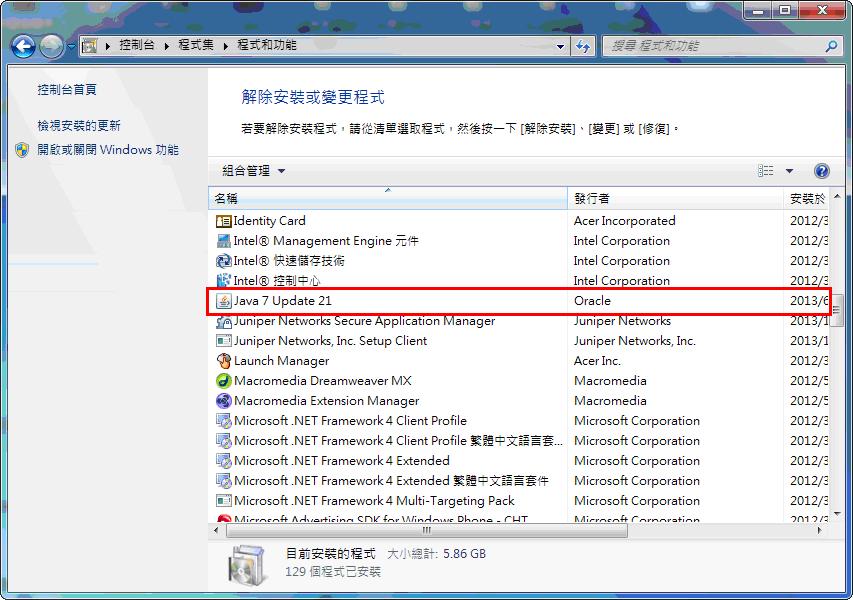This screenshot has width=853, height=600.
Task: Open the 檢視安裝的更新 link
Action: 79,126
